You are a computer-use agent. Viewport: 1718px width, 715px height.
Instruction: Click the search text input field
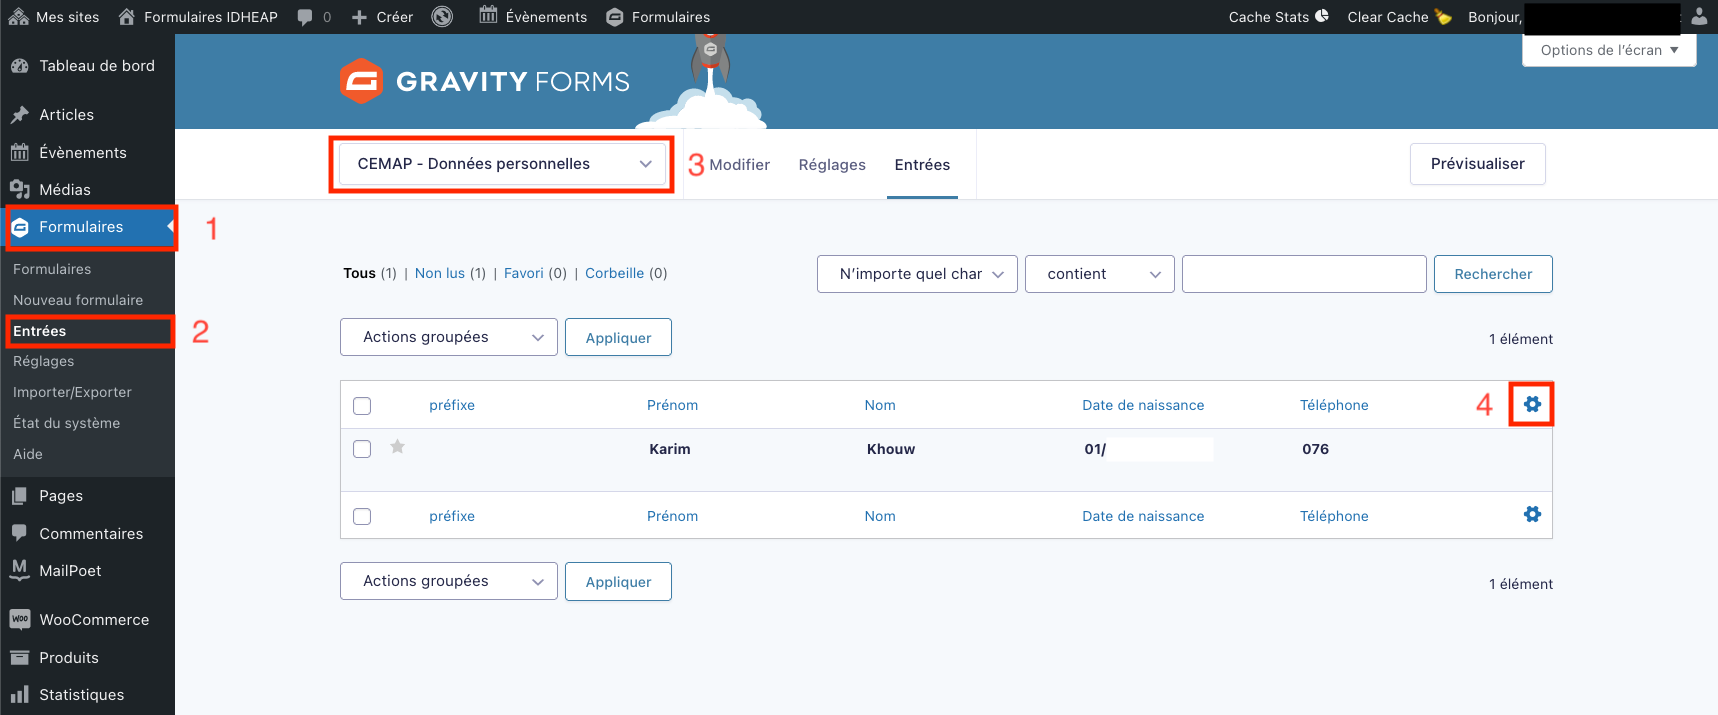1303,274
